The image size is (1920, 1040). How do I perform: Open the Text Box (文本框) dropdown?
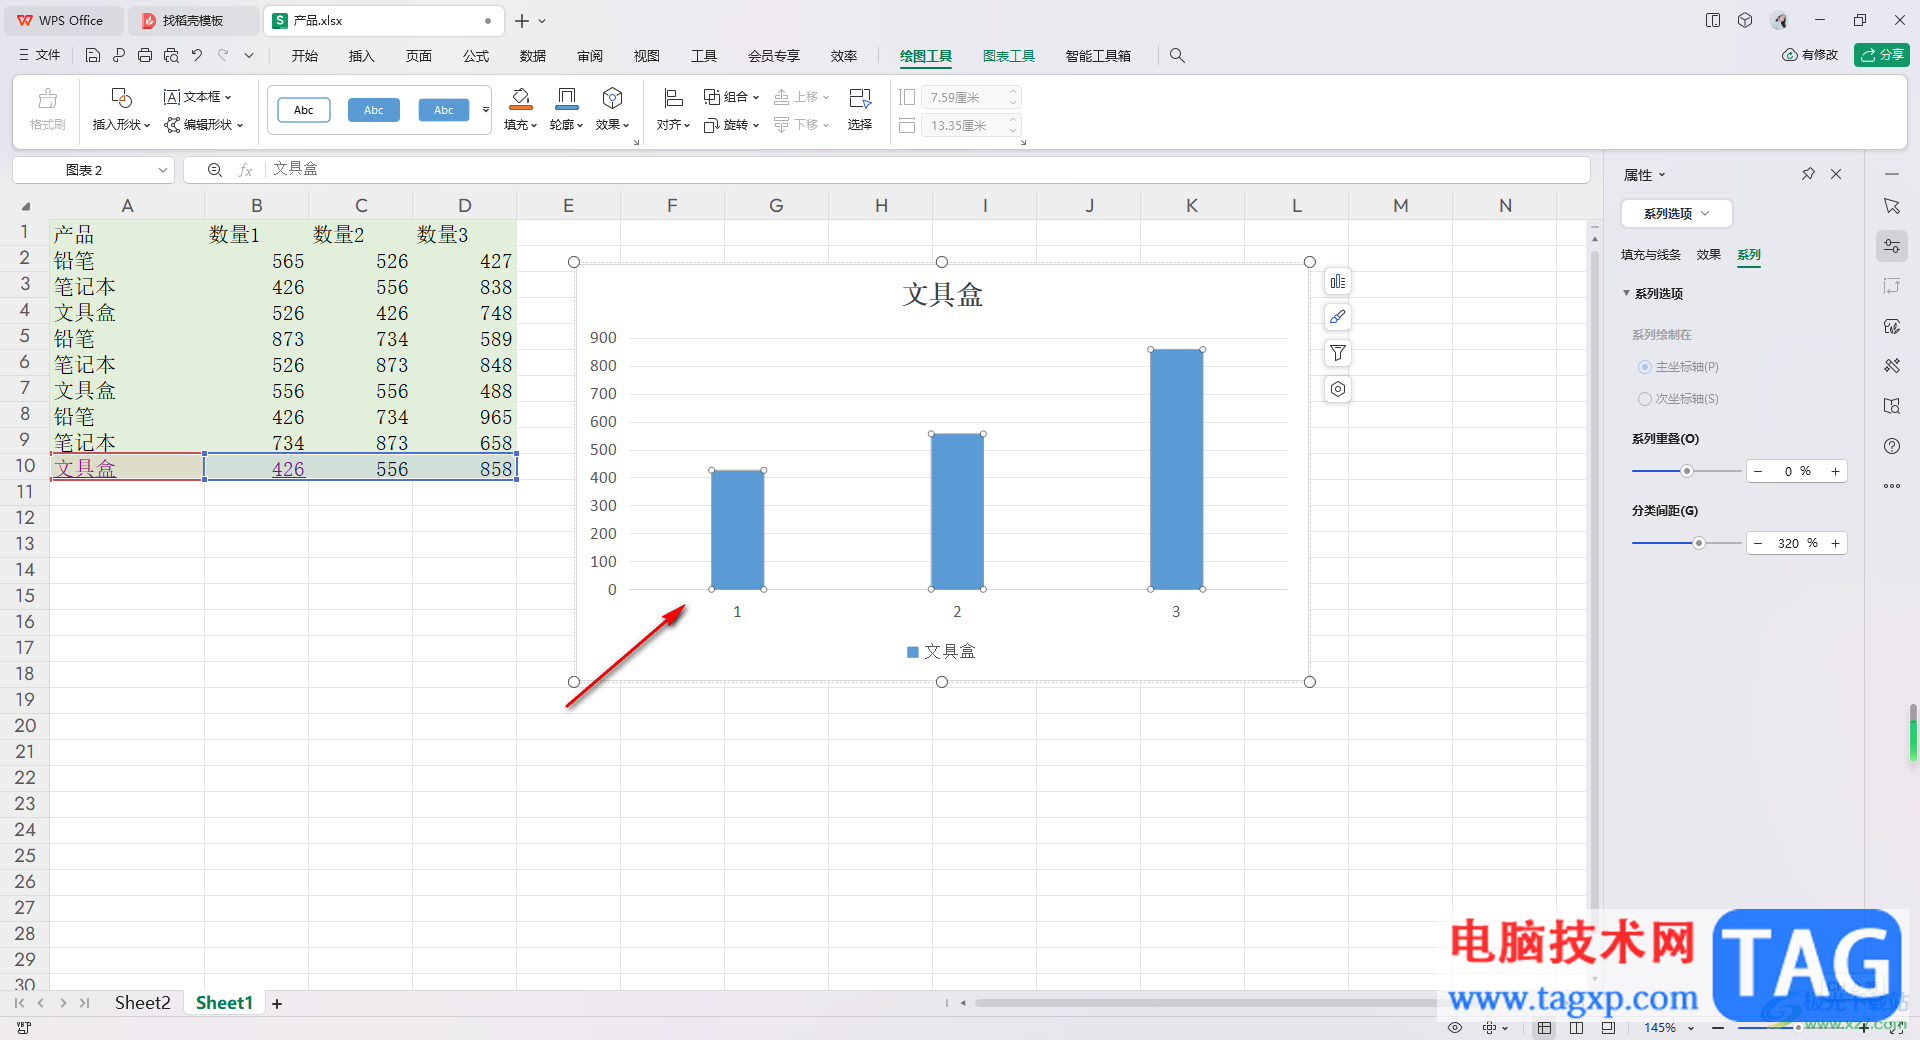pyautogui.click(x=197, y=97)
